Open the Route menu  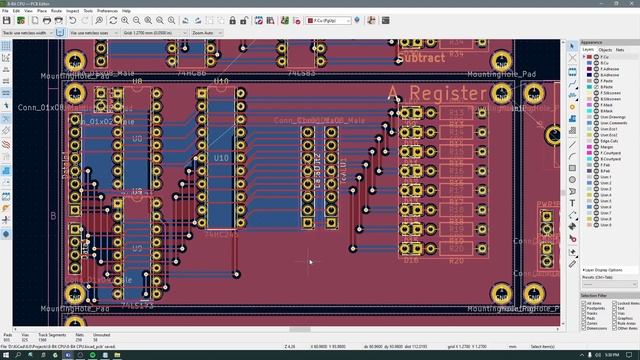56,11
